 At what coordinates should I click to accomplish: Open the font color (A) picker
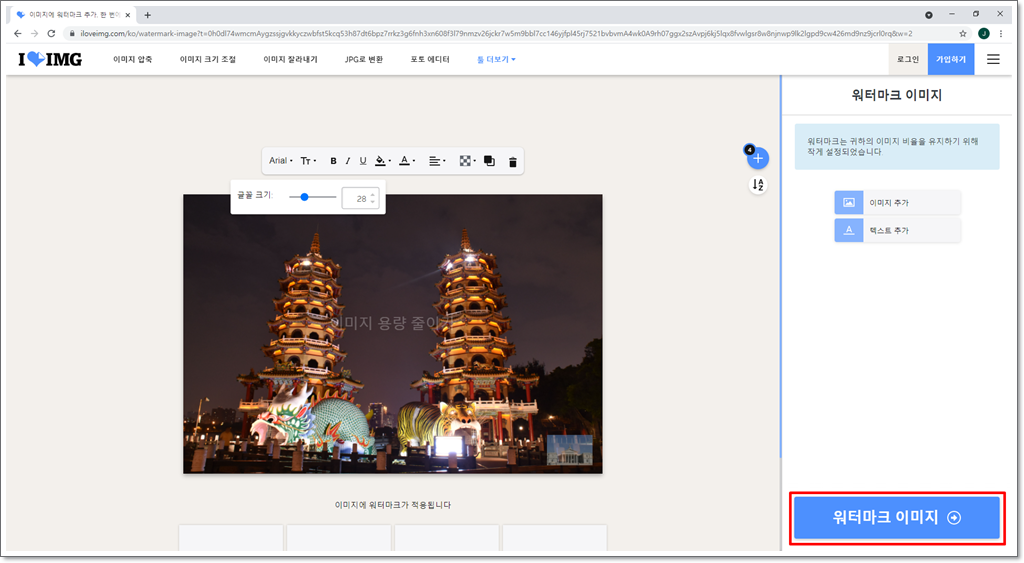[407, 161]
